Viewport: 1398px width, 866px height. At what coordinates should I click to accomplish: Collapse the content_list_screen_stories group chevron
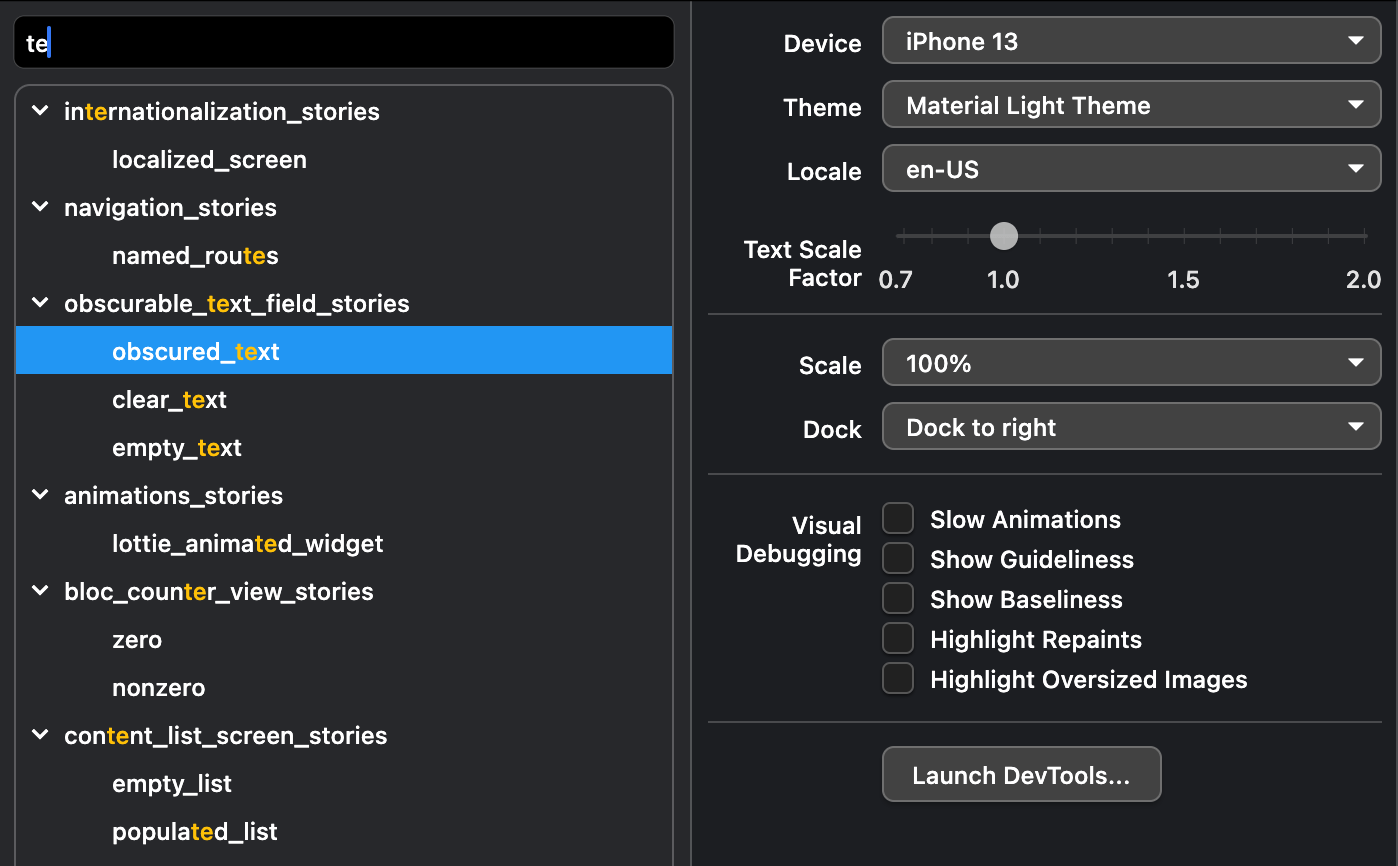click(40, 735)
